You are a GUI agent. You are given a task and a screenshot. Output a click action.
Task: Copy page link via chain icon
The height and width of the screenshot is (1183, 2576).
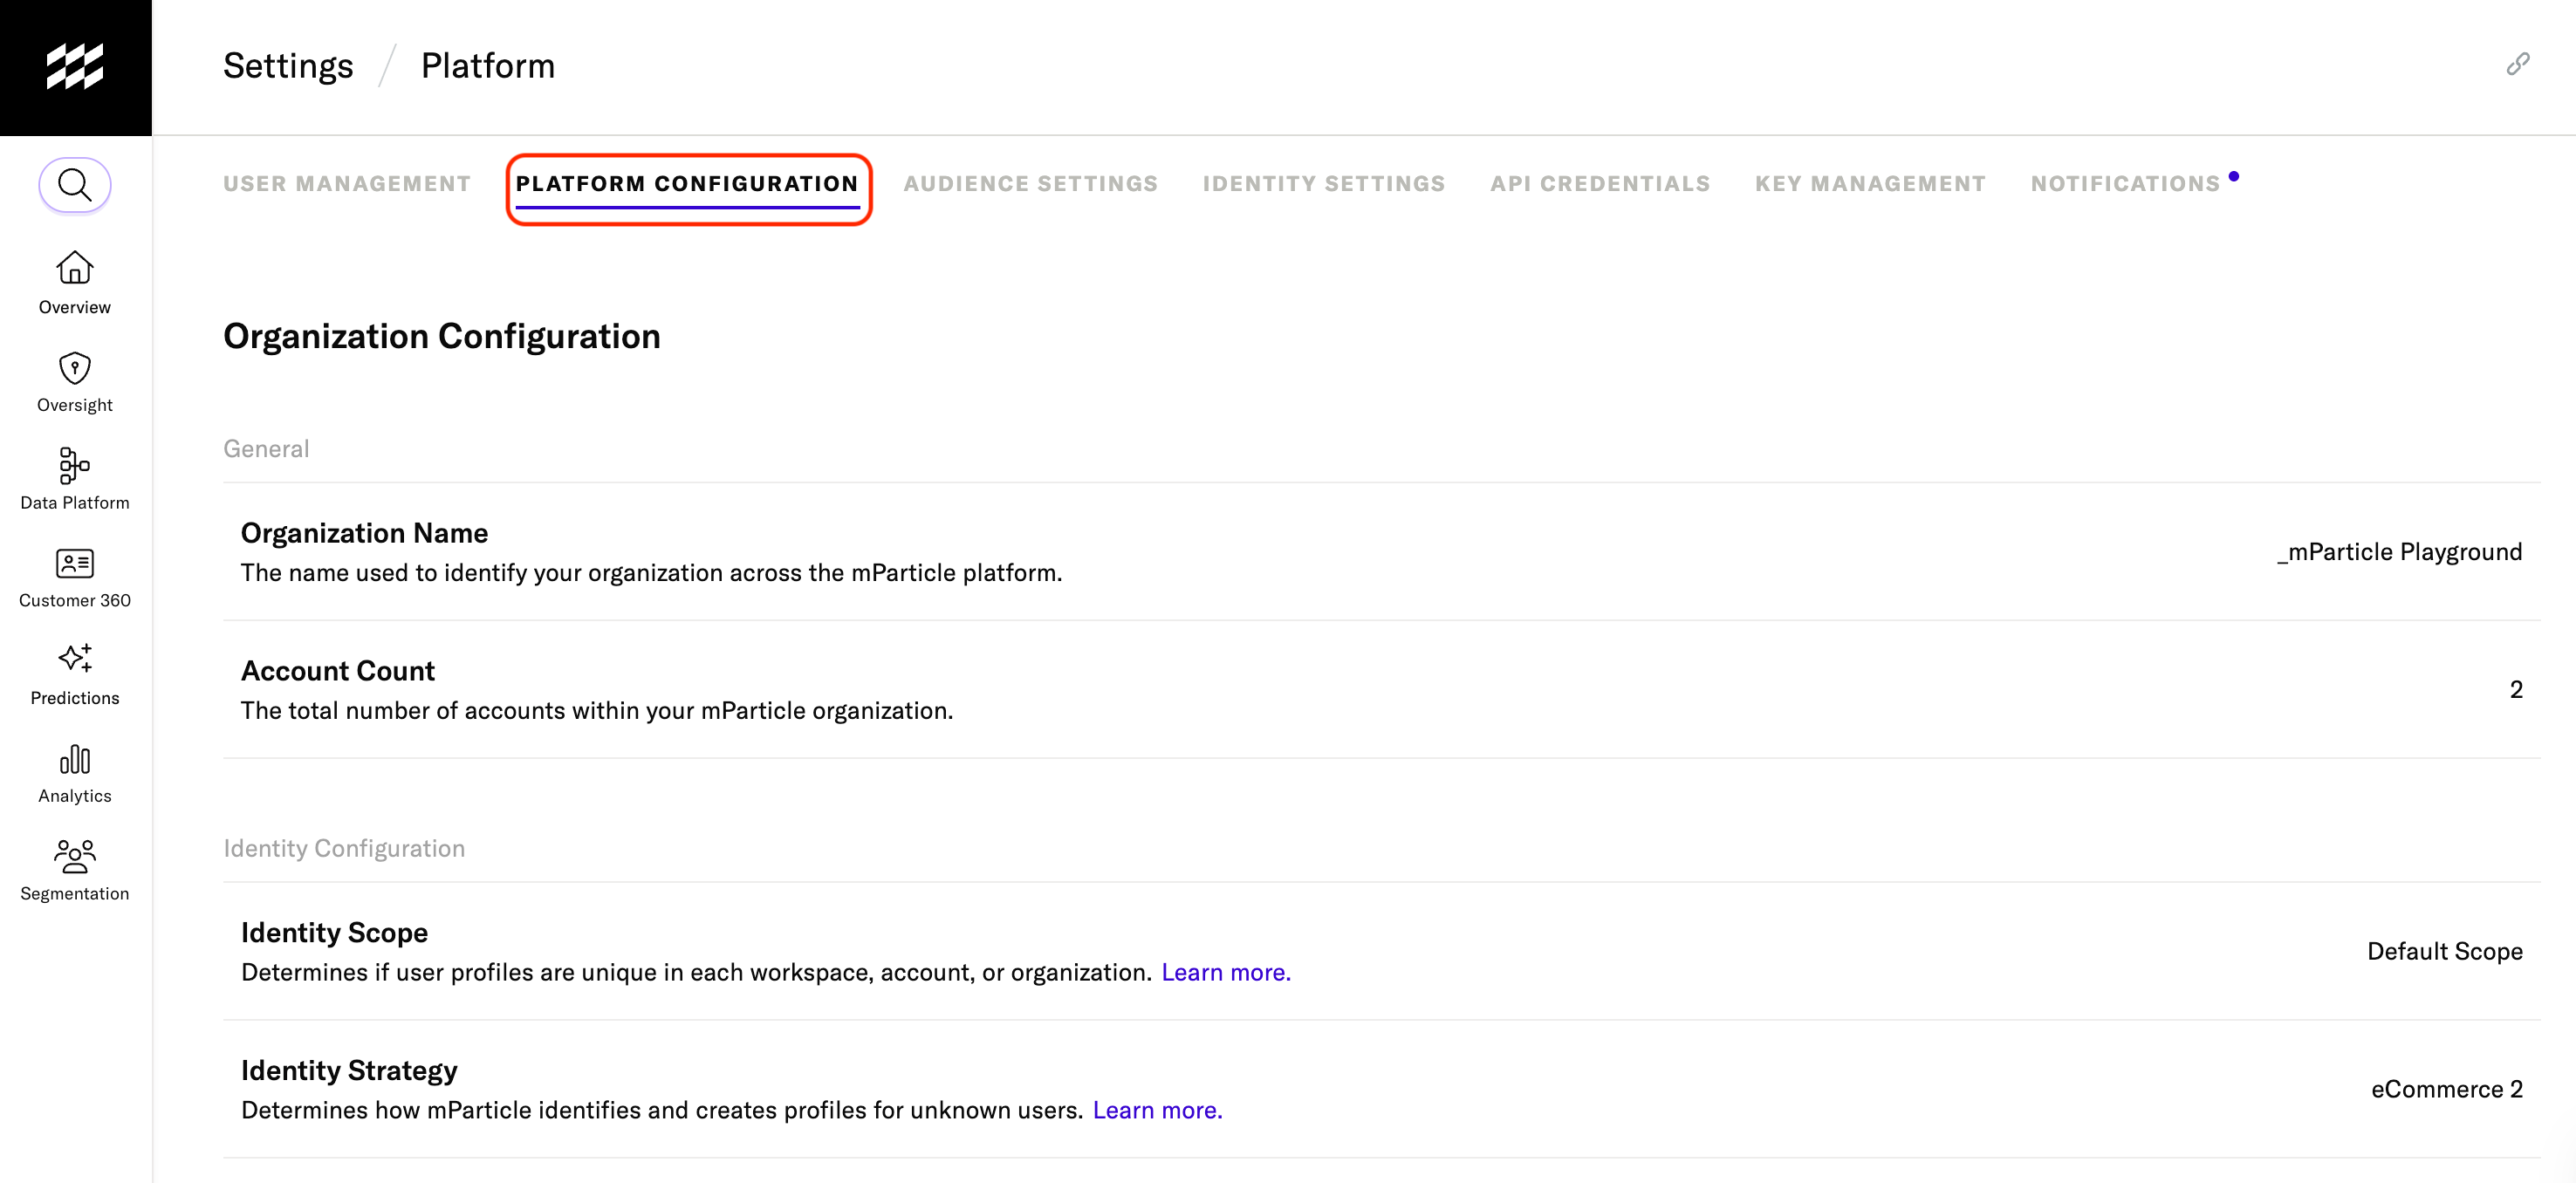[x=2518, y=64]
